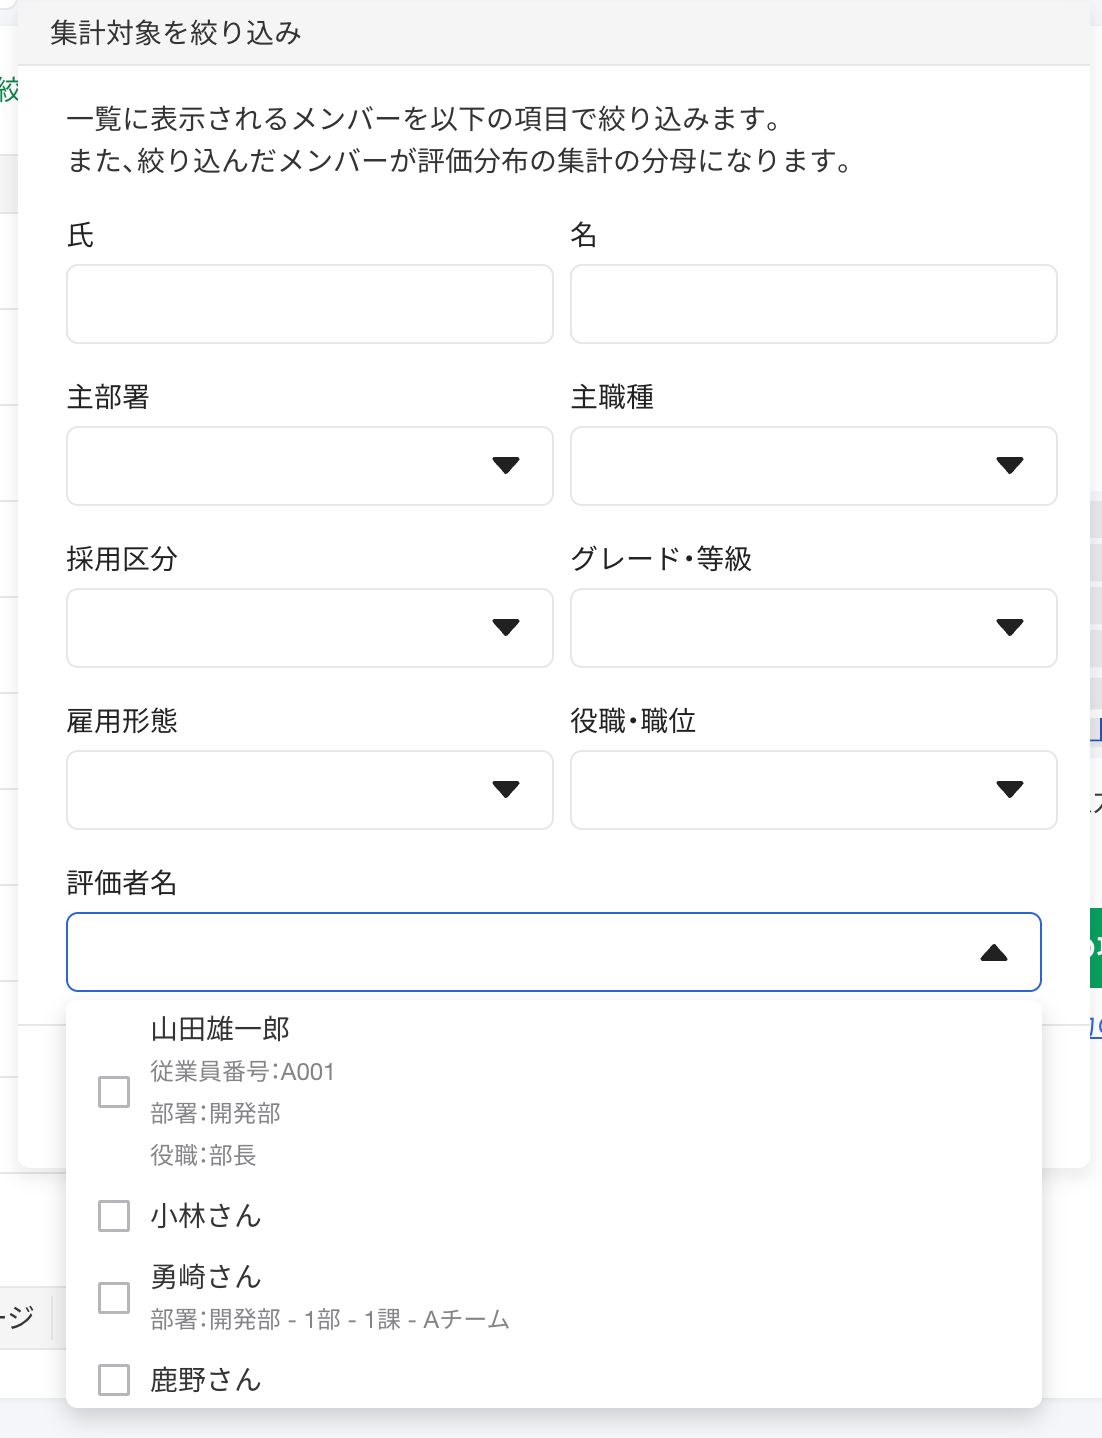
Task: Collapse 評価者名 list with up arrow
Action: click(994, 953)
